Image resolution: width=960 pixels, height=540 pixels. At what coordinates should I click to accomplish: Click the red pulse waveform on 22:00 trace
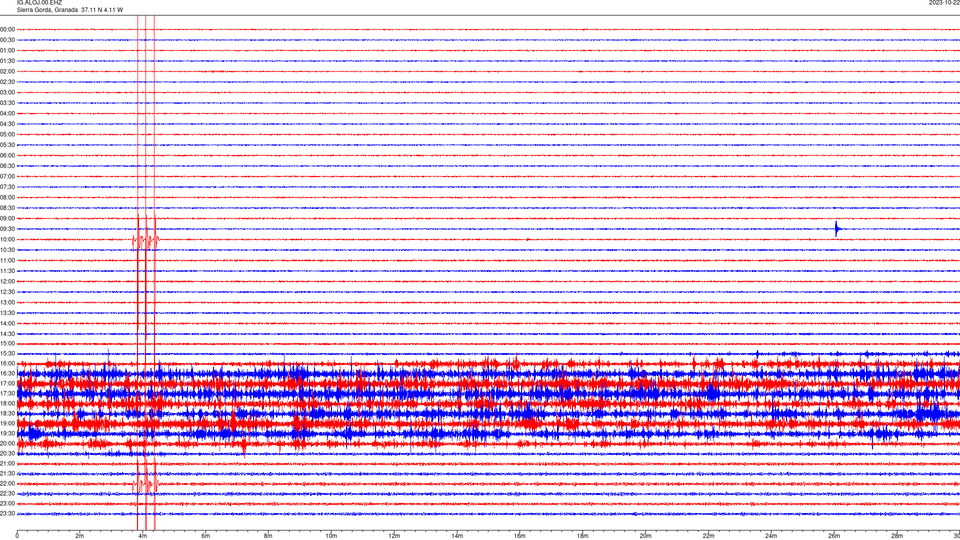click(146, 484)
